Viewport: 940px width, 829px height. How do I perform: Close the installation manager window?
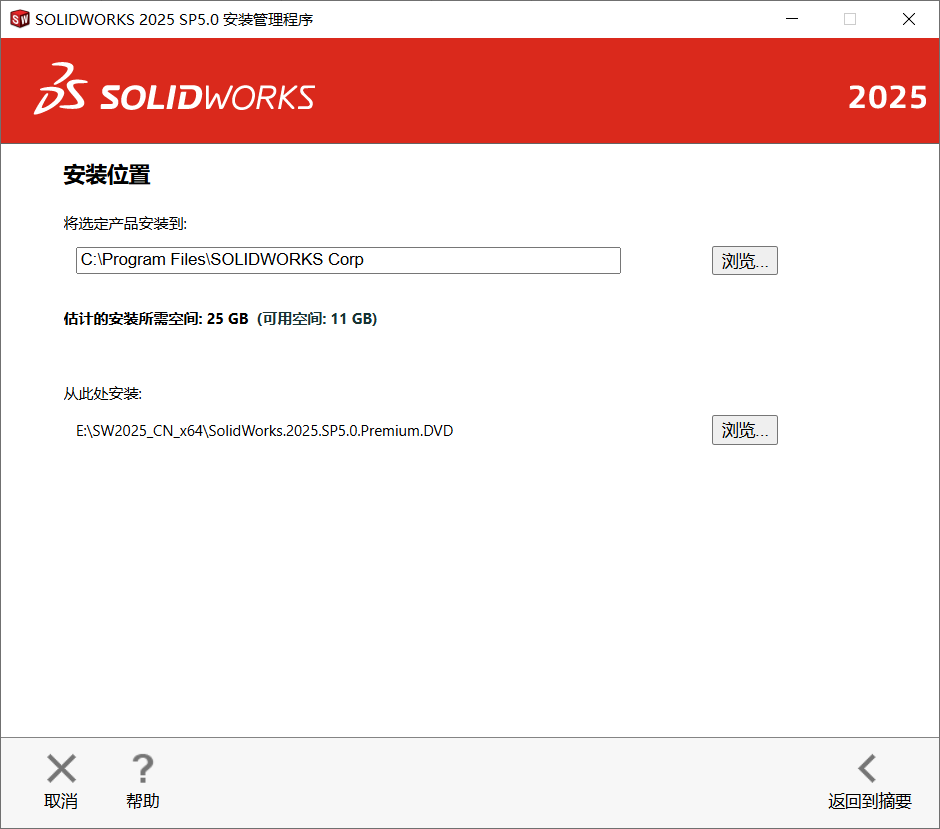coord(909,19)
